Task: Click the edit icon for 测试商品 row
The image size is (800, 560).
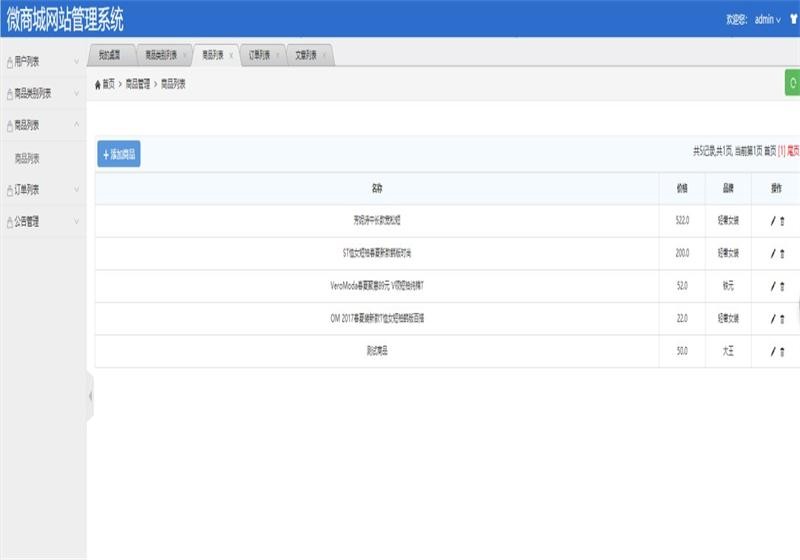Action: (771, 352)
